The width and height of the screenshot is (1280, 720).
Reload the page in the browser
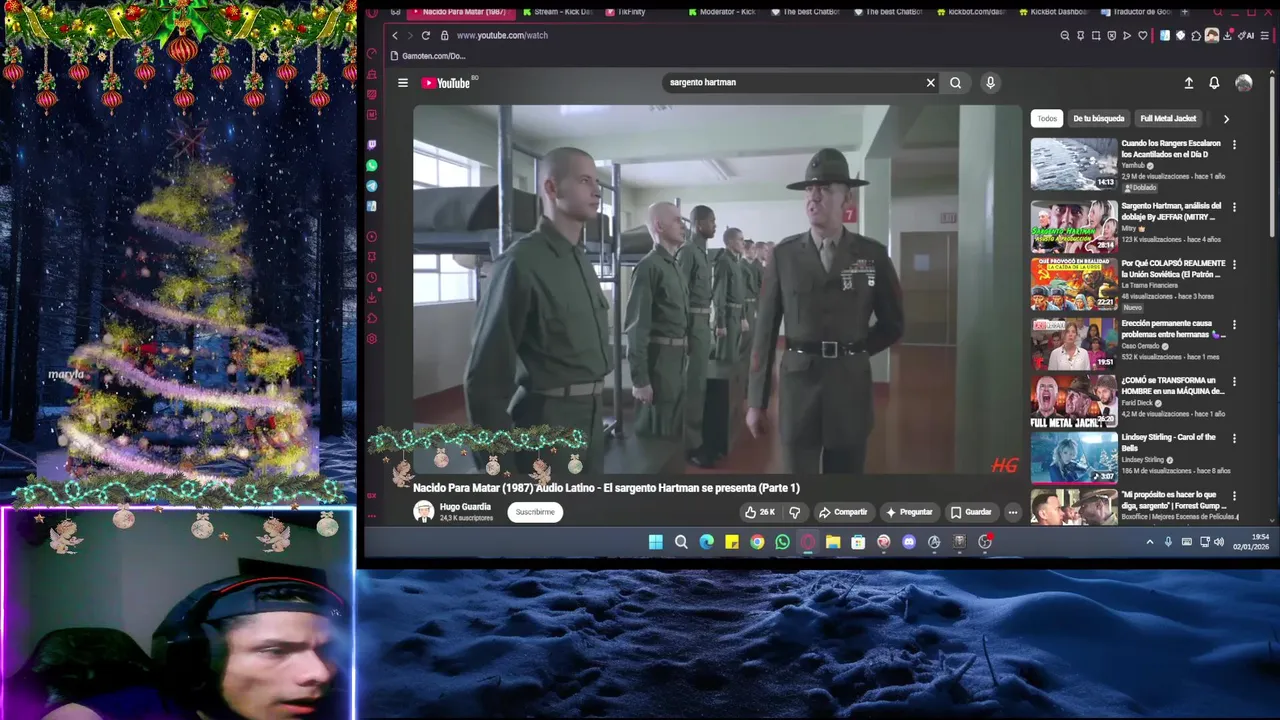426,35
